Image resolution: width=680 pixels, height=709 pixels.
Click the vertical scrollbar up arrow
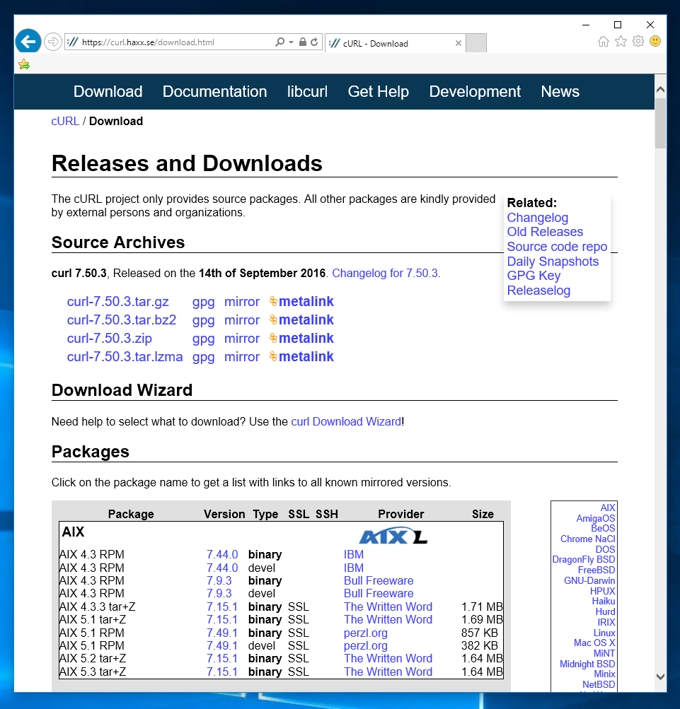pyautogui.click(x=660, y=90)
